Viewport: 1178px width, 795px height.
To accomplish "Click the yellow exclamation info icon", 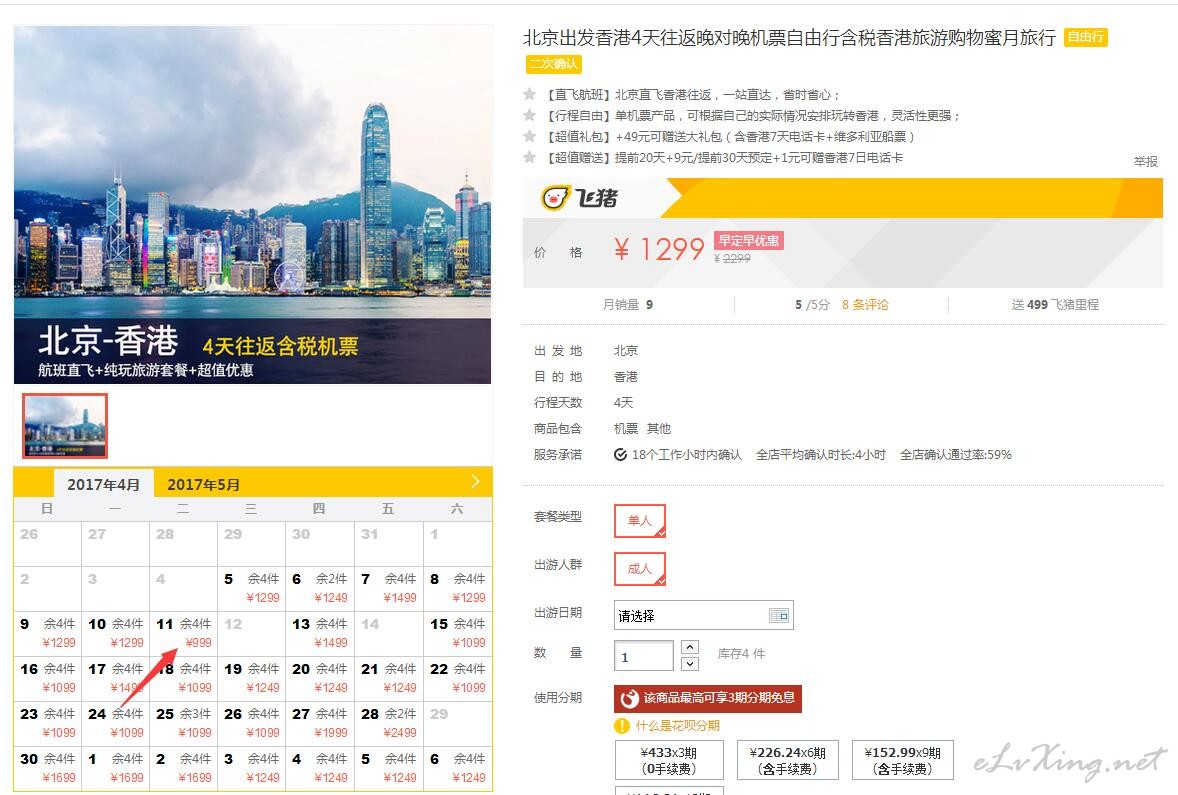I will [x=622, y=726].
